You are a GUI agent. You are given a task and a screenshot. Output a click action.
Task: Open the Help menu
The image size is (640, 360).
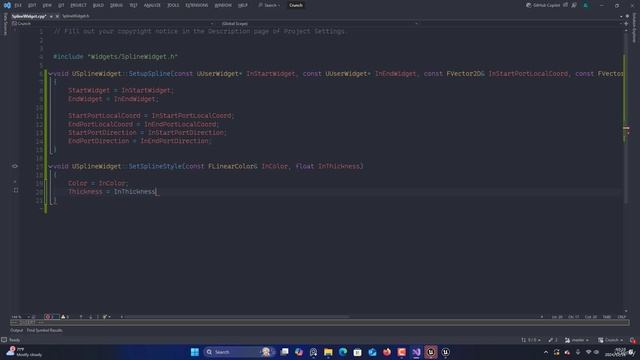[243, 5]
